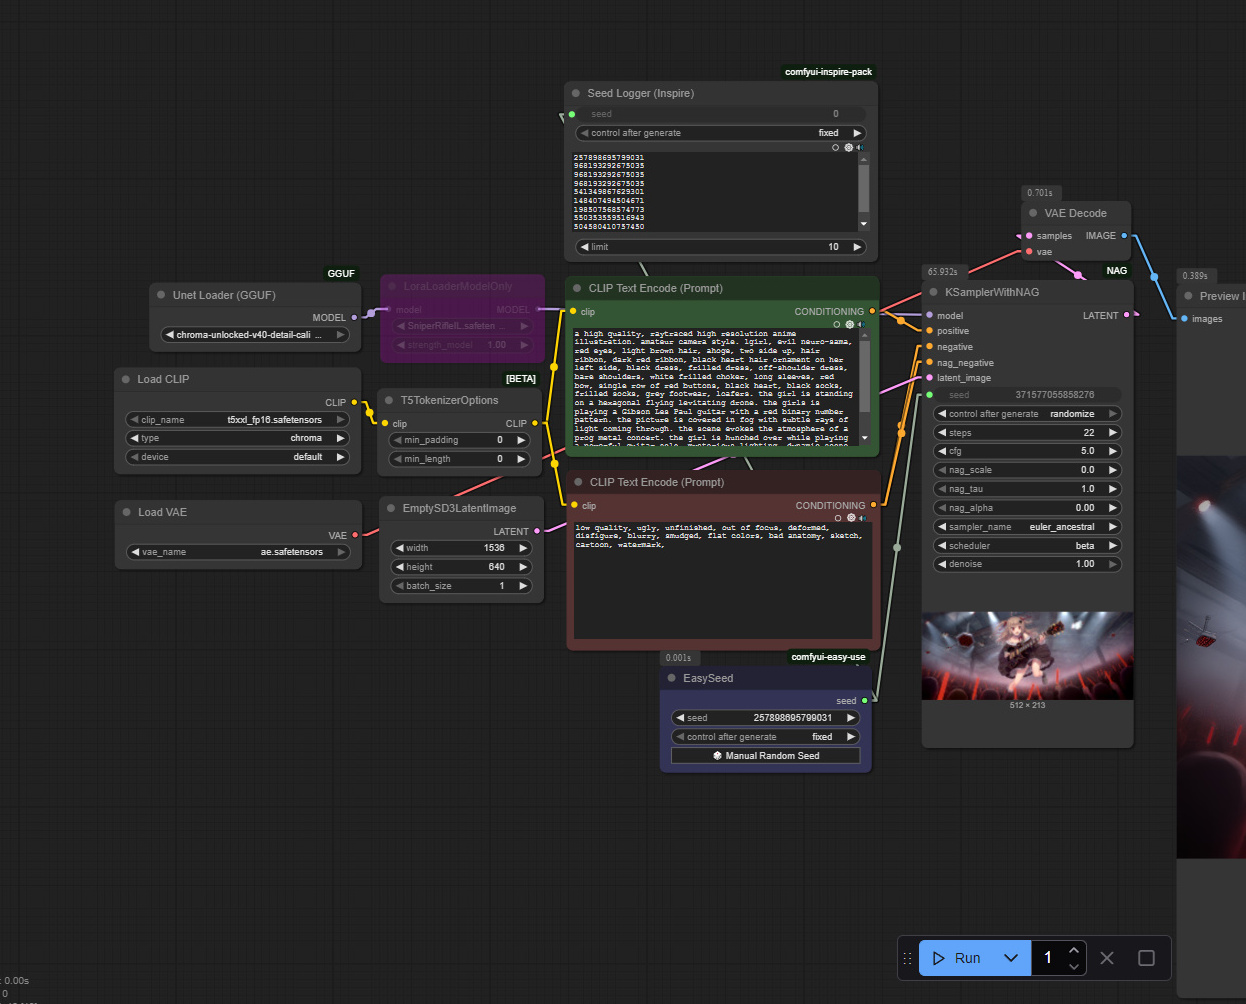The width and height of the screenshot is (1246, 1004).
Task: Collapse the KSamplerWithNAG node via its title dot
Action: coord(933,292)
